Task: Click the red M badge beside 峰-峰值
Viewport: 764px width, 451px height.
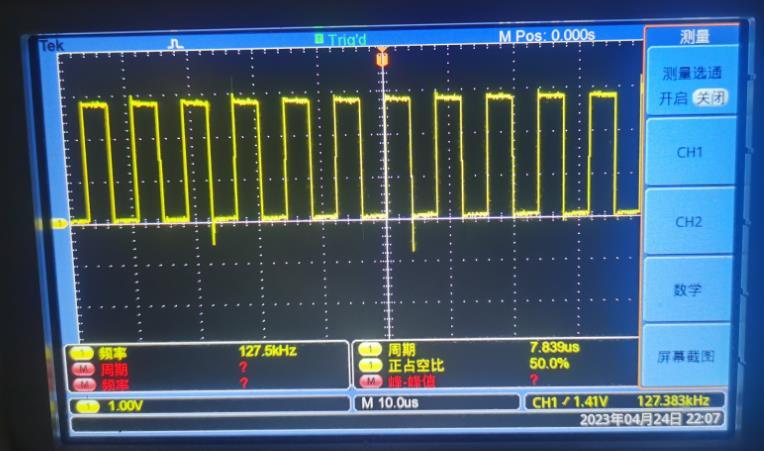Action: click(x=371, y=381)
